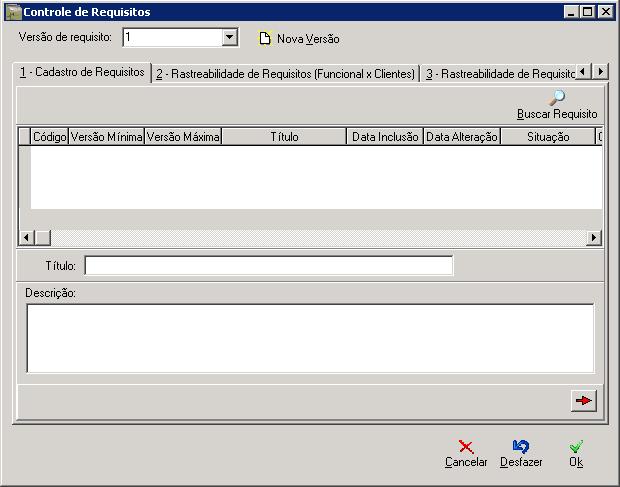Click the Buscar Requisito magnifier icon
Image resolution: width=620 pixels, height=487 pixels.
tap(558, 98)
